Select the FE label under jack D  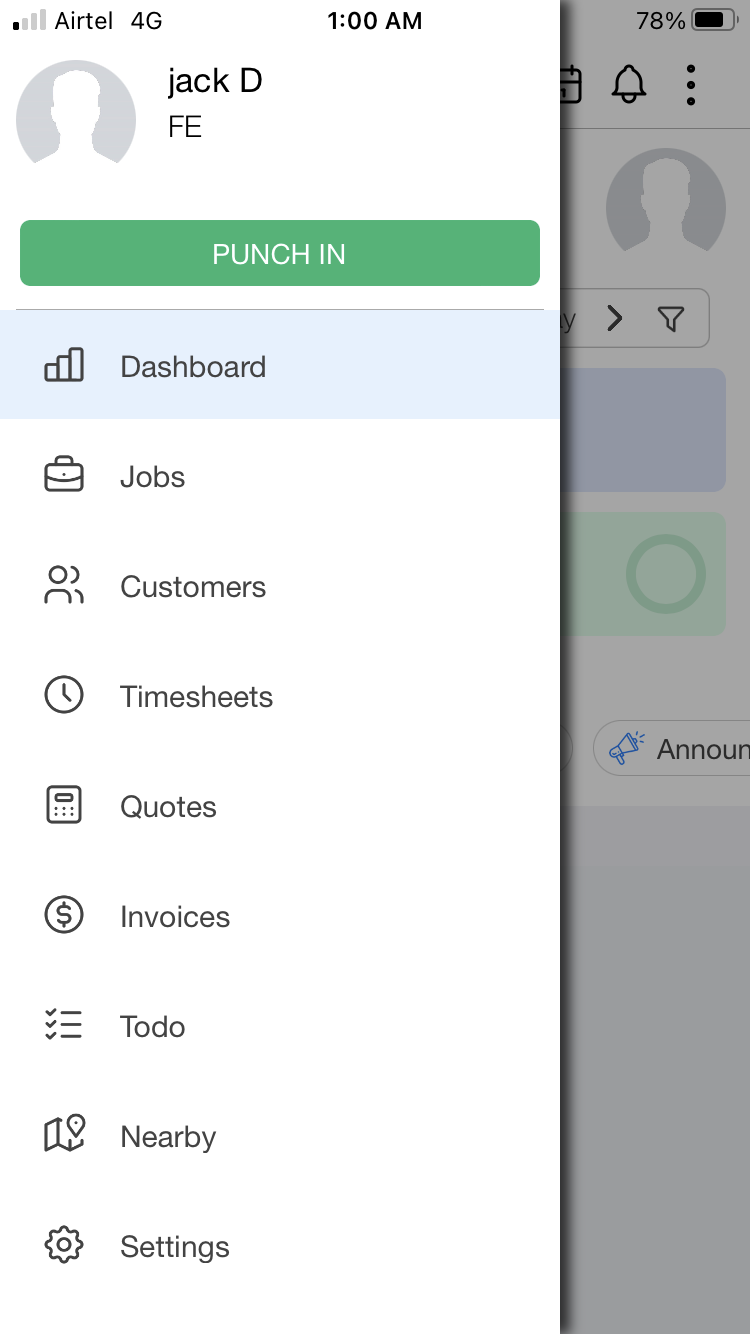pos(183,127)
